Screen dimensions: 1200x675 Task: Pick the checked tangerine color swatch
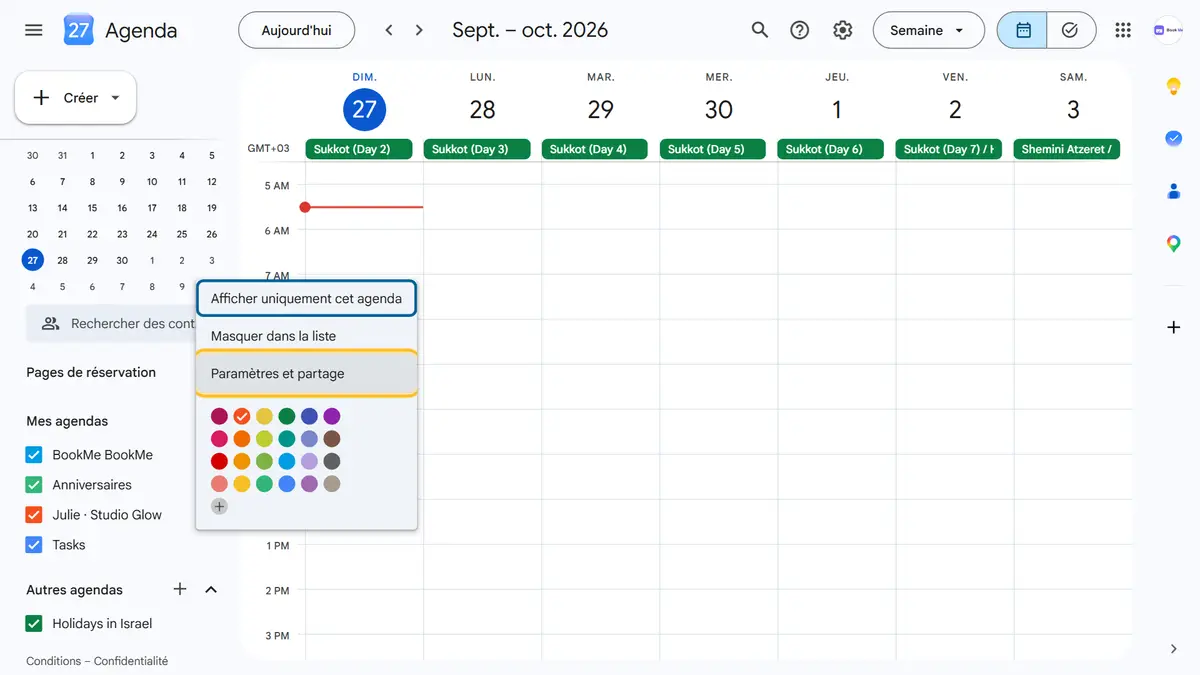click(x=242, y=417)
